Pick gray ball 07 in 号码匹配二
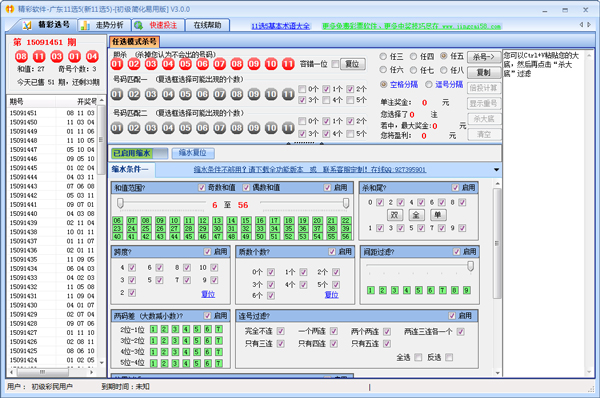600x398 pixels. (219, 128)
